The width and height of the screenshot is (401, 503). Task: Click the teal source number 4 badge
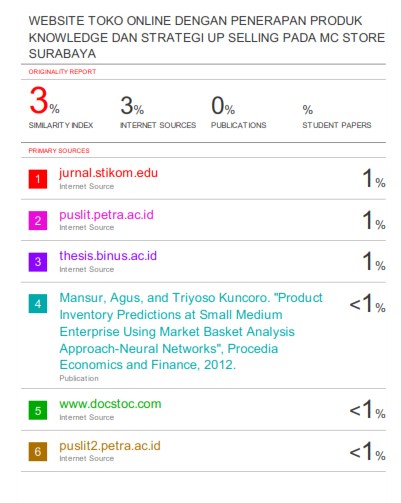(38, 303)
